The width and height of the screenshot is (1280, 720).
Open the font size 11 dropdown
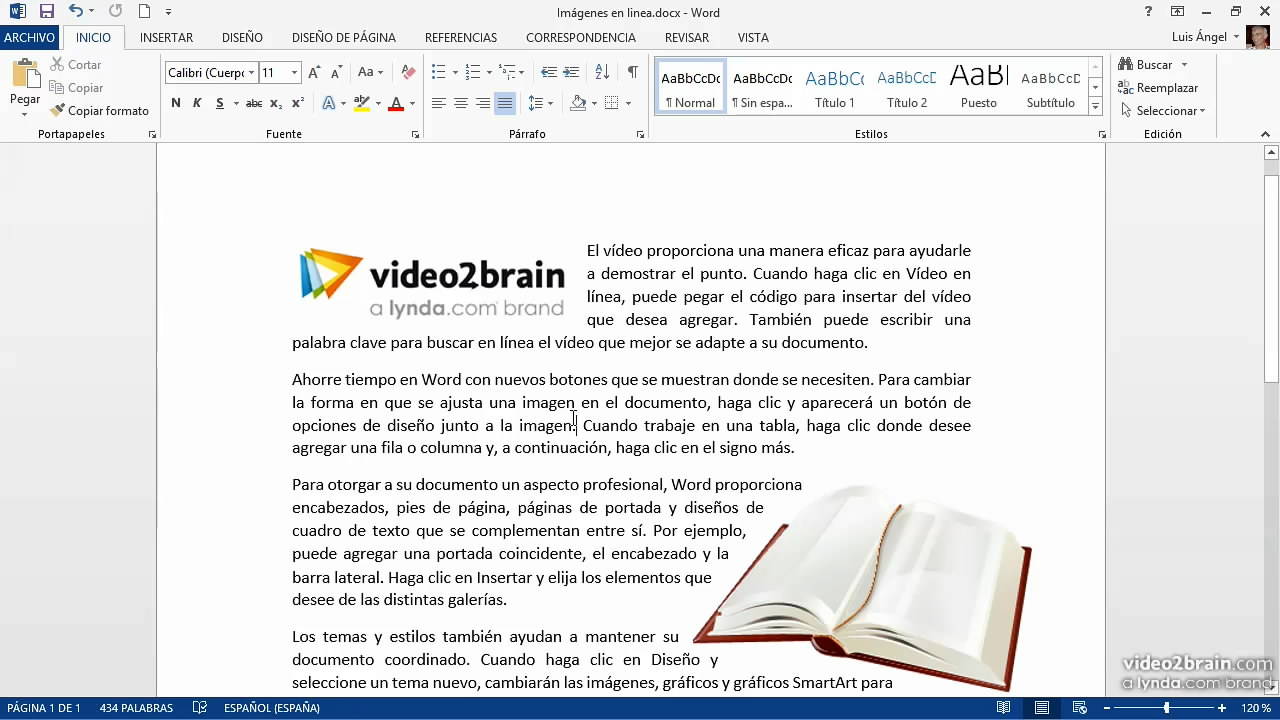point(294,73)
